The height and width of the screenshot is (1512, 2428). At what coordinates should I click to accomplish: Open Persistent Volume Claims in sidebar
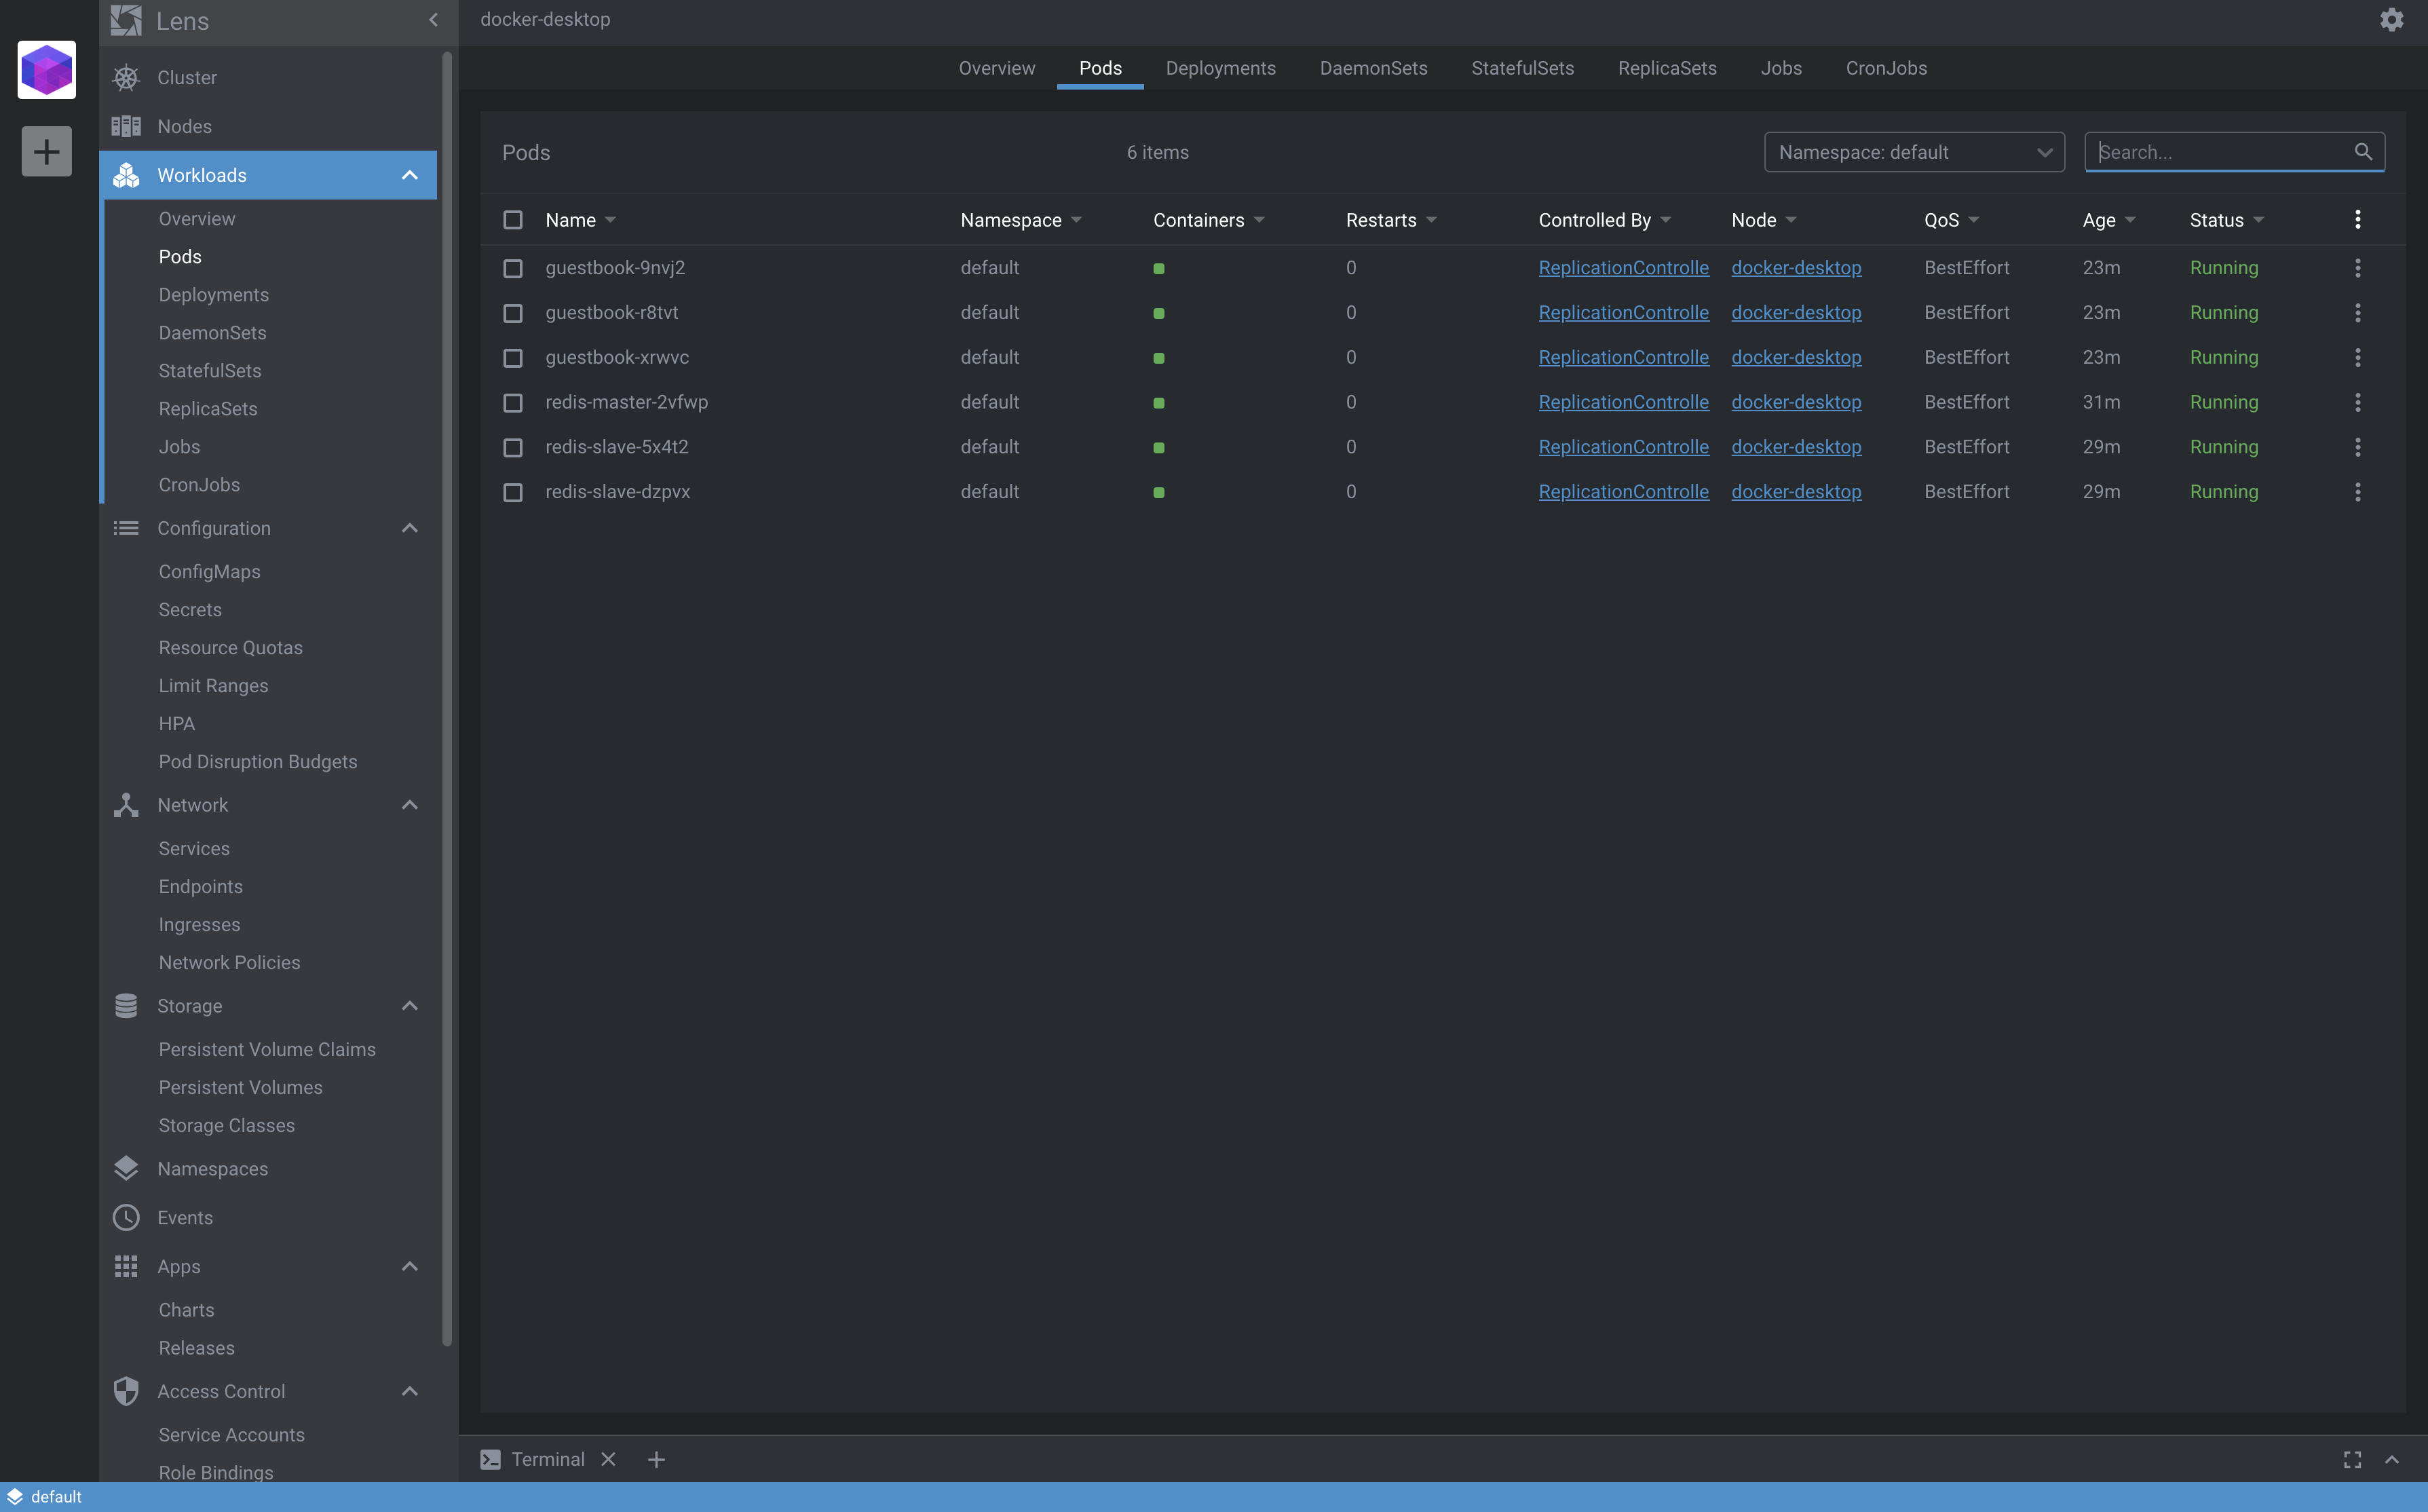point(267,1049)
